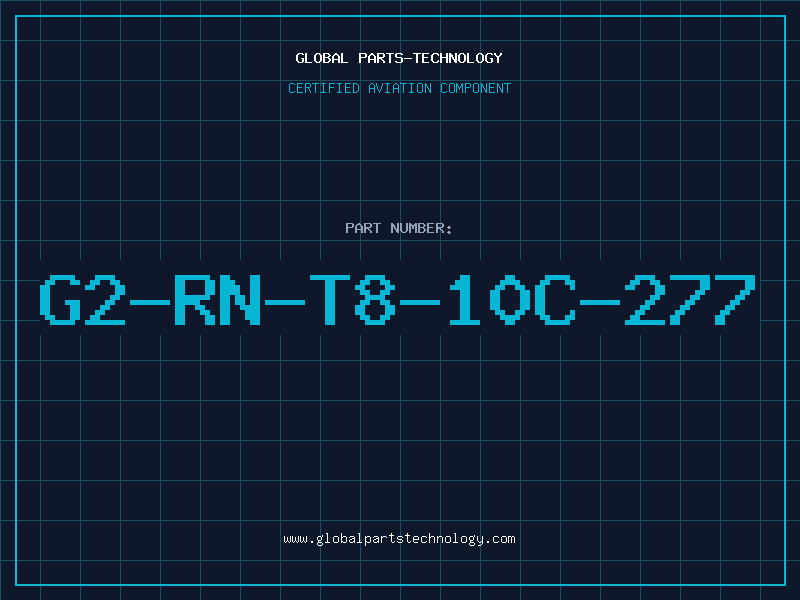
Task: Click the 277 segment of the part number
Action: 690,299
